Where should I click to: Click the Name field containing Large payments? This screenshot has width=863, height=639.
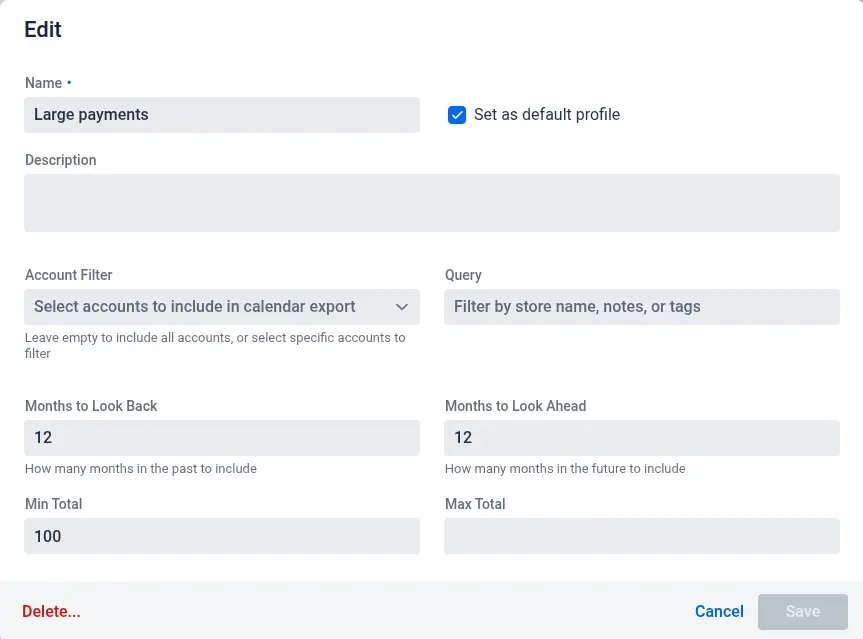tap(221, 115)
